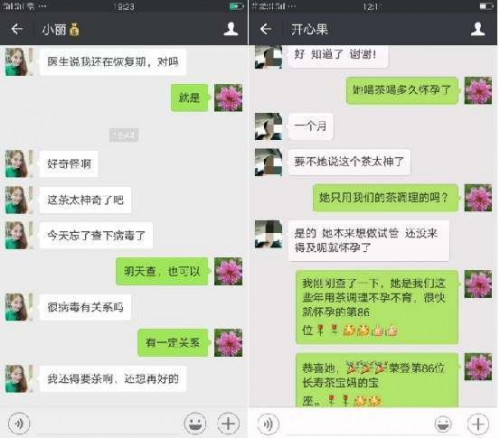This screenshot has width=500, height=438.
Task: Open emoji picker in left chat
Action: point(195,424)
